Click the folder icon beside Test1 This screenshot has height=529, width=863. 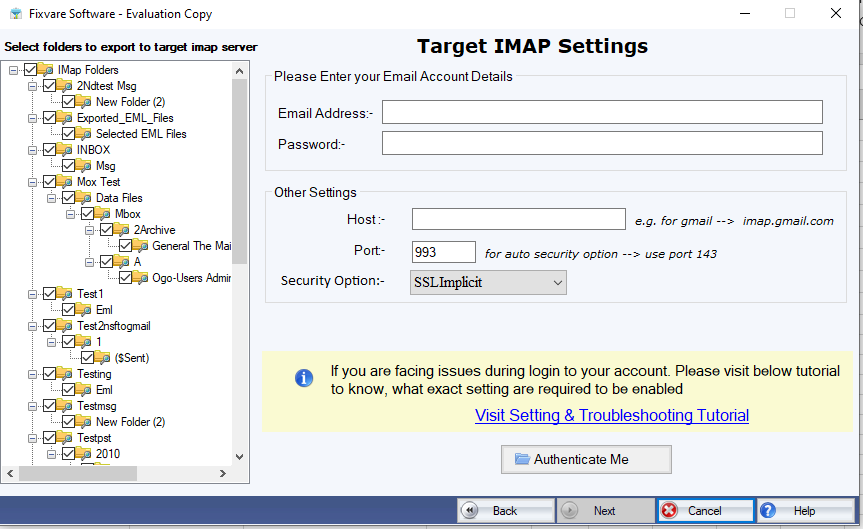pos(65,294)
